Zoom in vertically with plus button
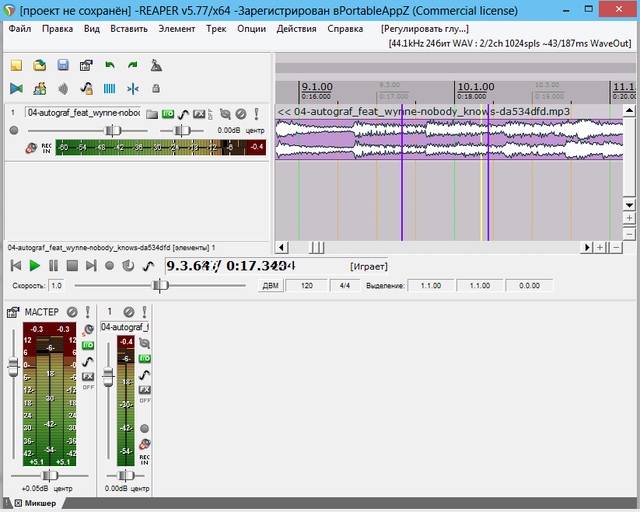 [629, 218]
